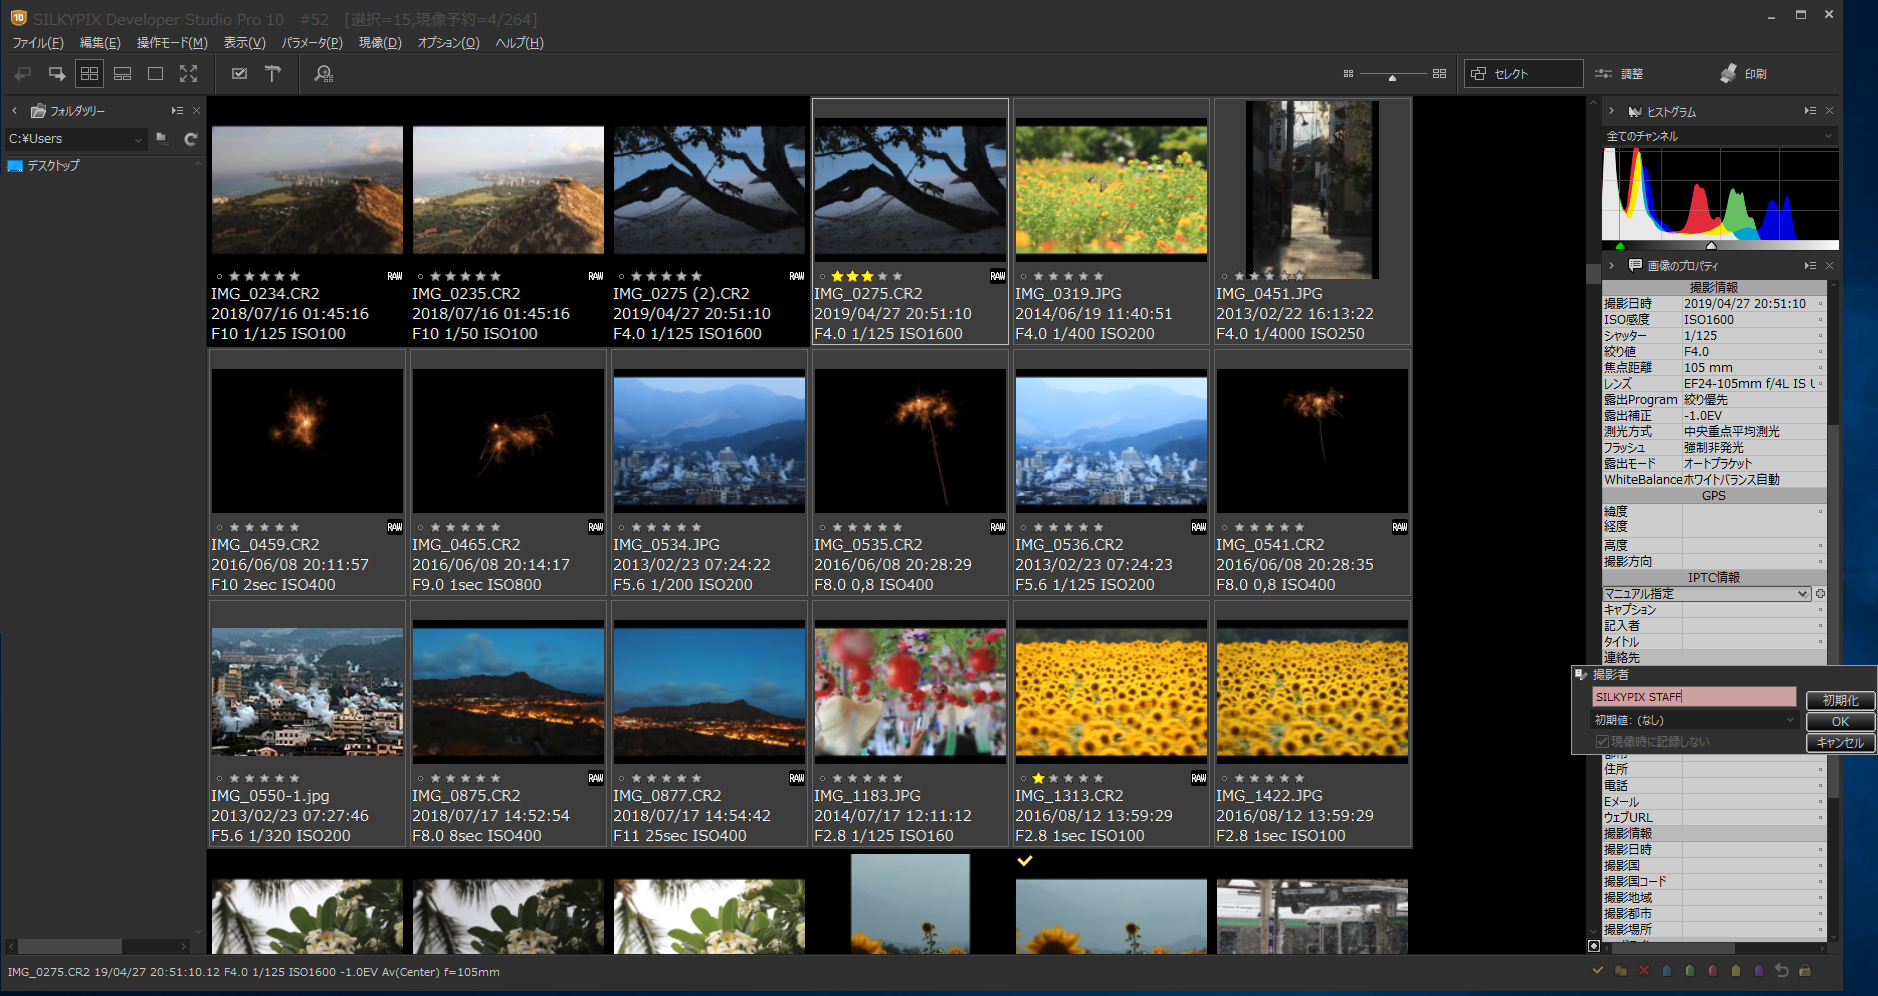Image resolution: width=1878 pixels, height=996 pixels.
Task: Switch to combination preview-and-thumbnail view
Action: coord(122,74)
